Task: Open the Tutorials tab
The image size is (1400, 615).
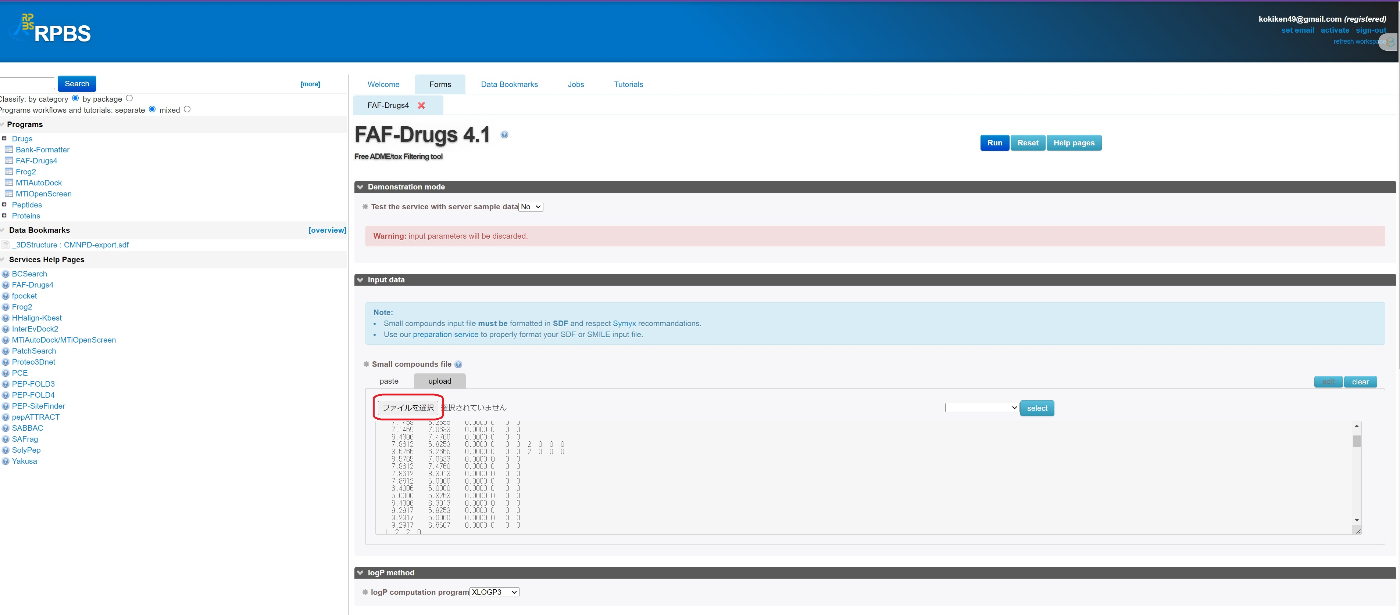Action: click(x=629, y=84)
